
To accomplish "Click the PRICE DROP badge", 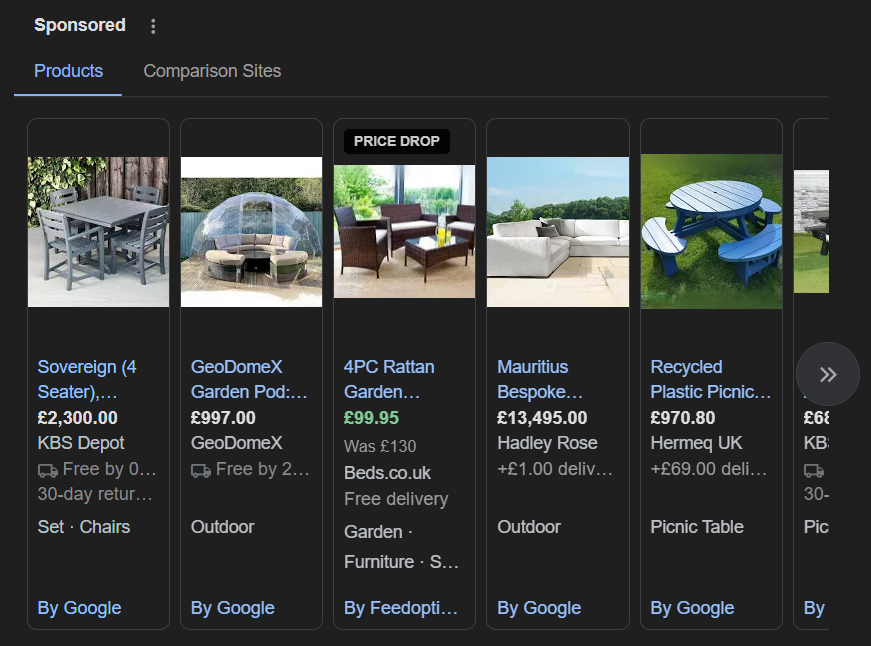I will (397, 141).
